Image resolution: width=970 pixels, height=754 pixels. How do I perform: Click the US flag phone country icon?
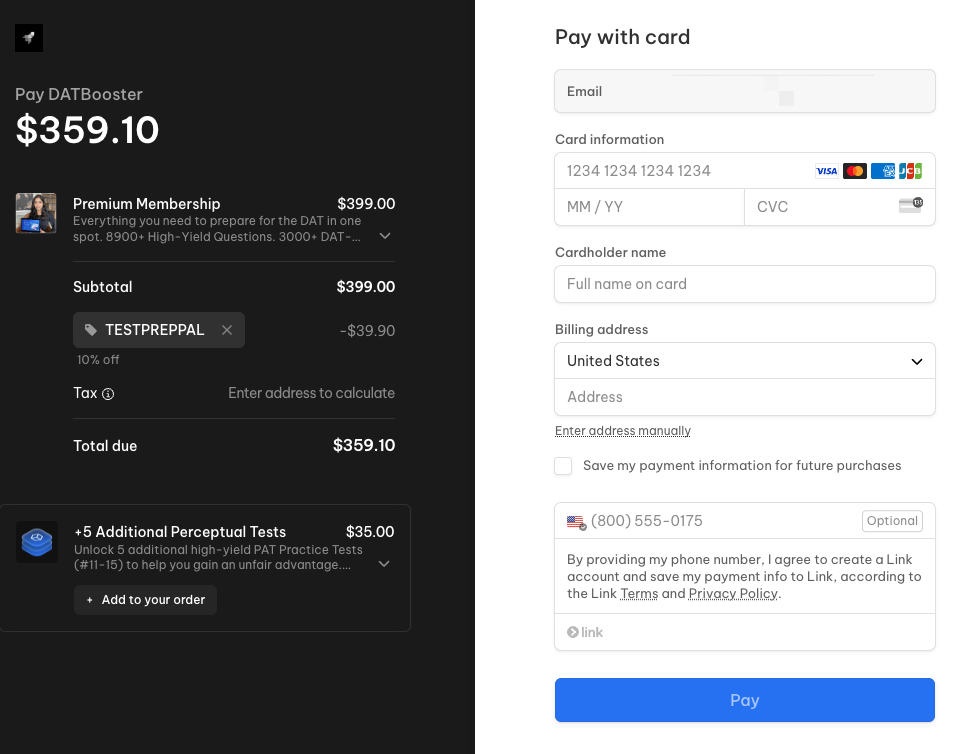coord(576,521)
